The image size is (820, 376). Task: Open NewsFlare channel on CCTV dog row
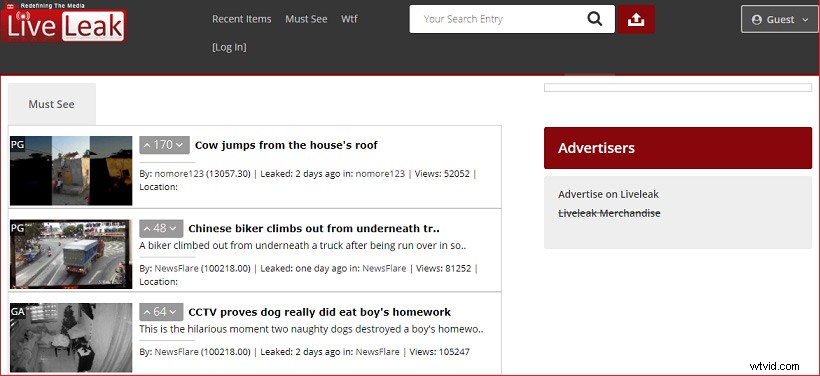tap(378, 352)
